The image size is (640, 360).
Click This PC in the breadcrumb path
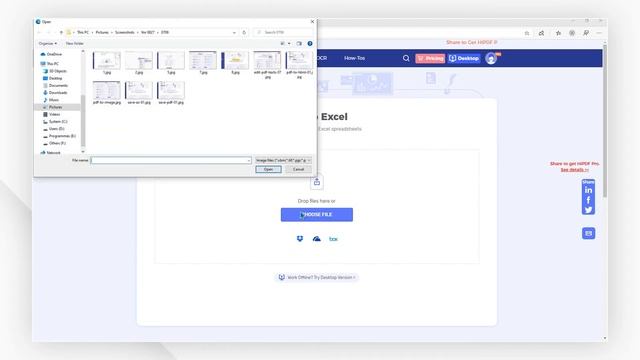(83, 32)
